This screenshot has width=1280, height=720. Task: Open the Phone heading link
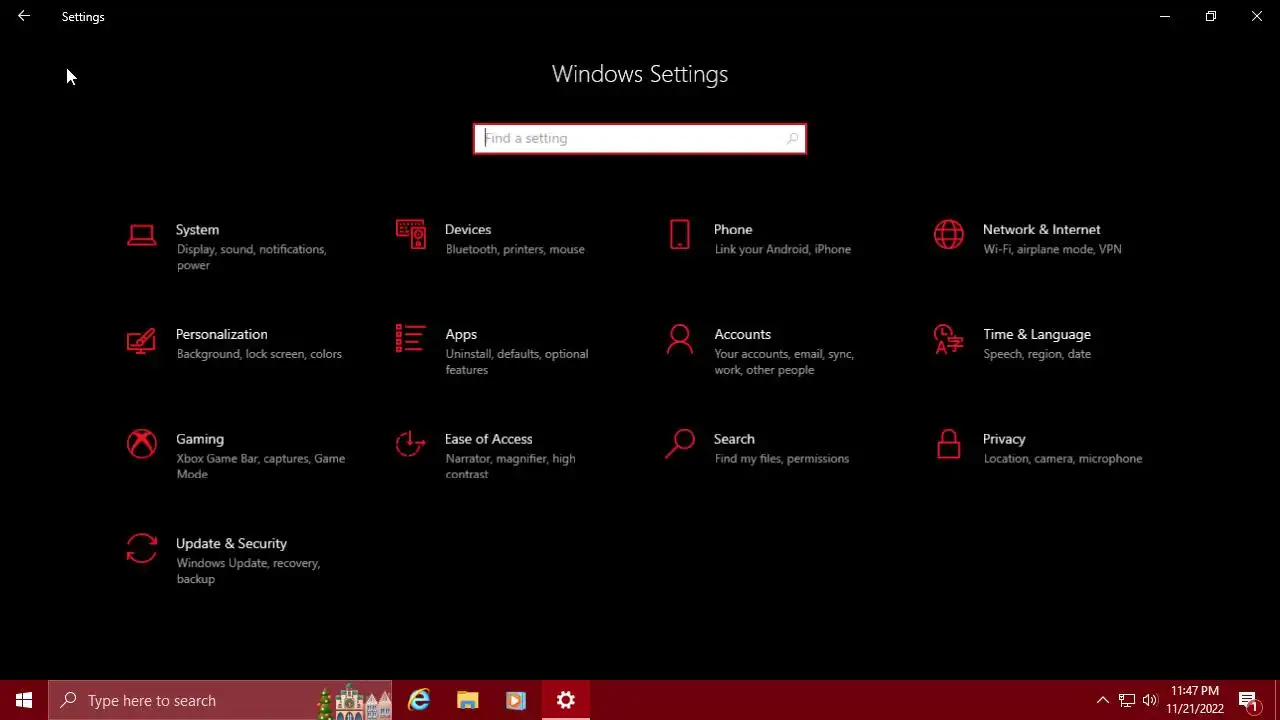[733, 229]
